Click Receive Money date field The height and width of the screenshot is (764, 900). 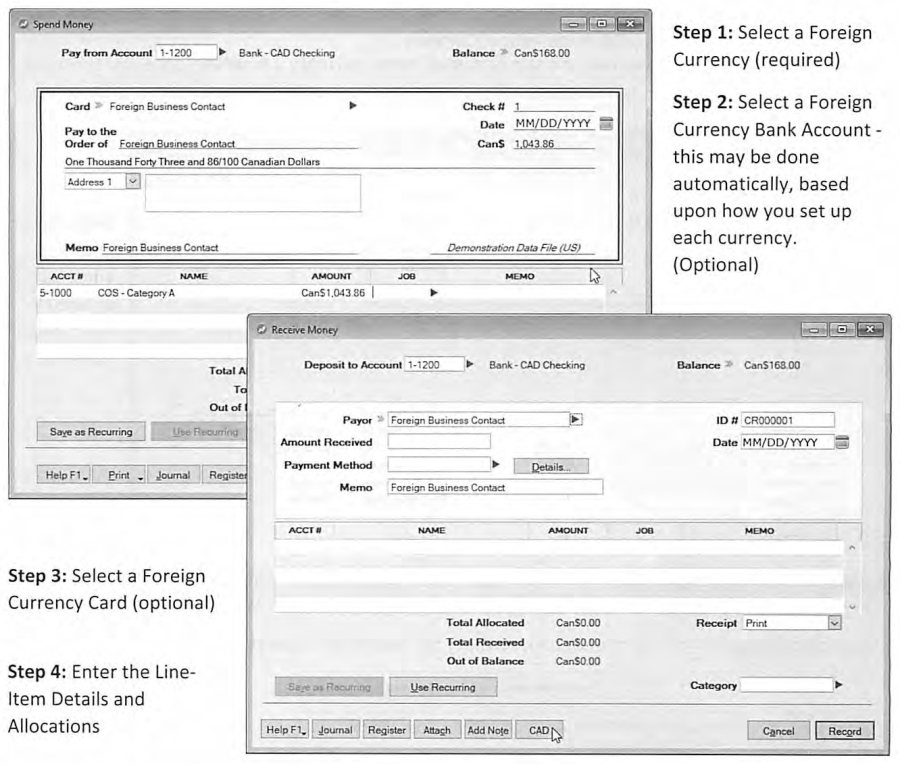787,442
